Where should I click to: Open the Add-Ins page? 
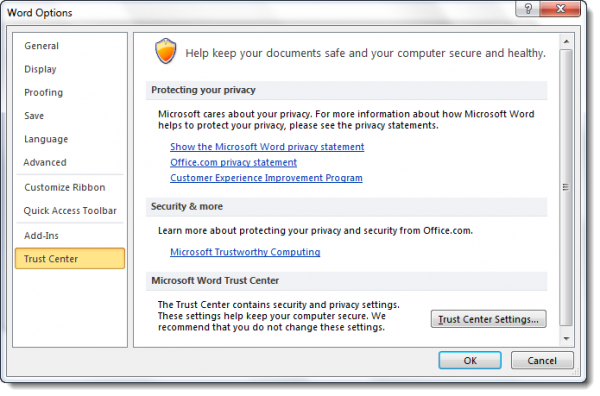41,236
